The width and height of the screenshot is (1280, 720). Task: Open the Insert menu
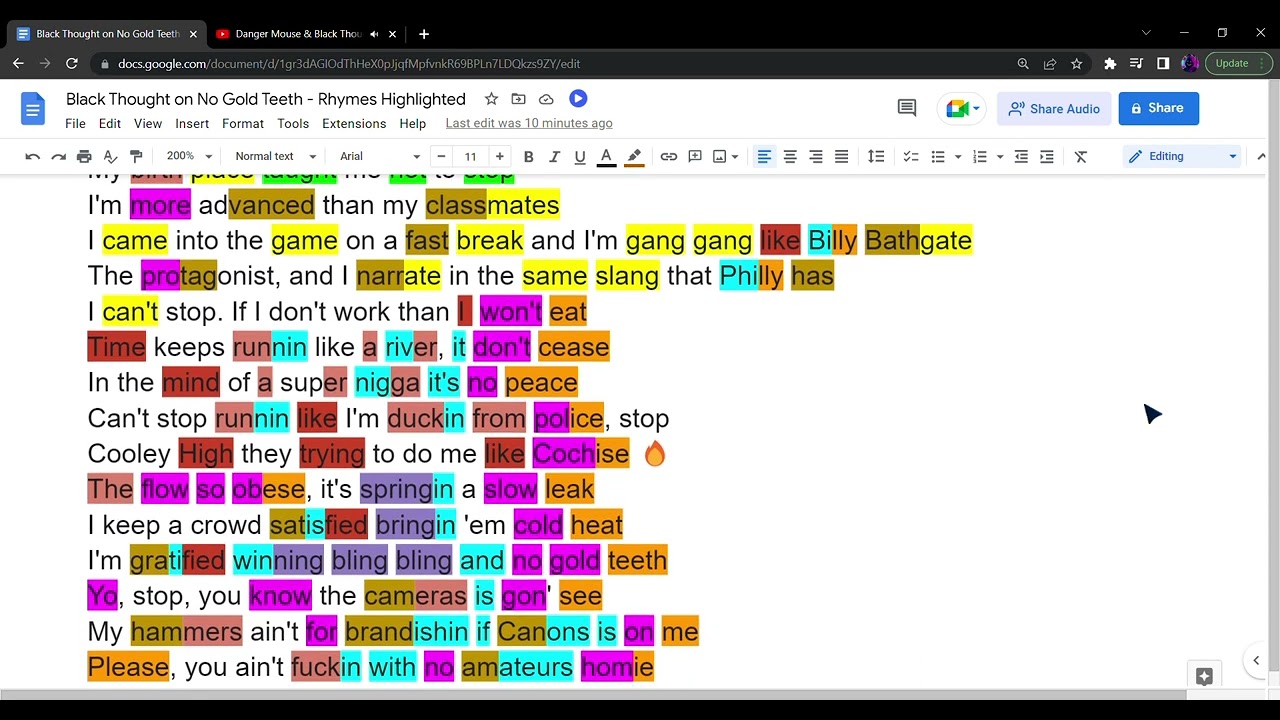192,124
